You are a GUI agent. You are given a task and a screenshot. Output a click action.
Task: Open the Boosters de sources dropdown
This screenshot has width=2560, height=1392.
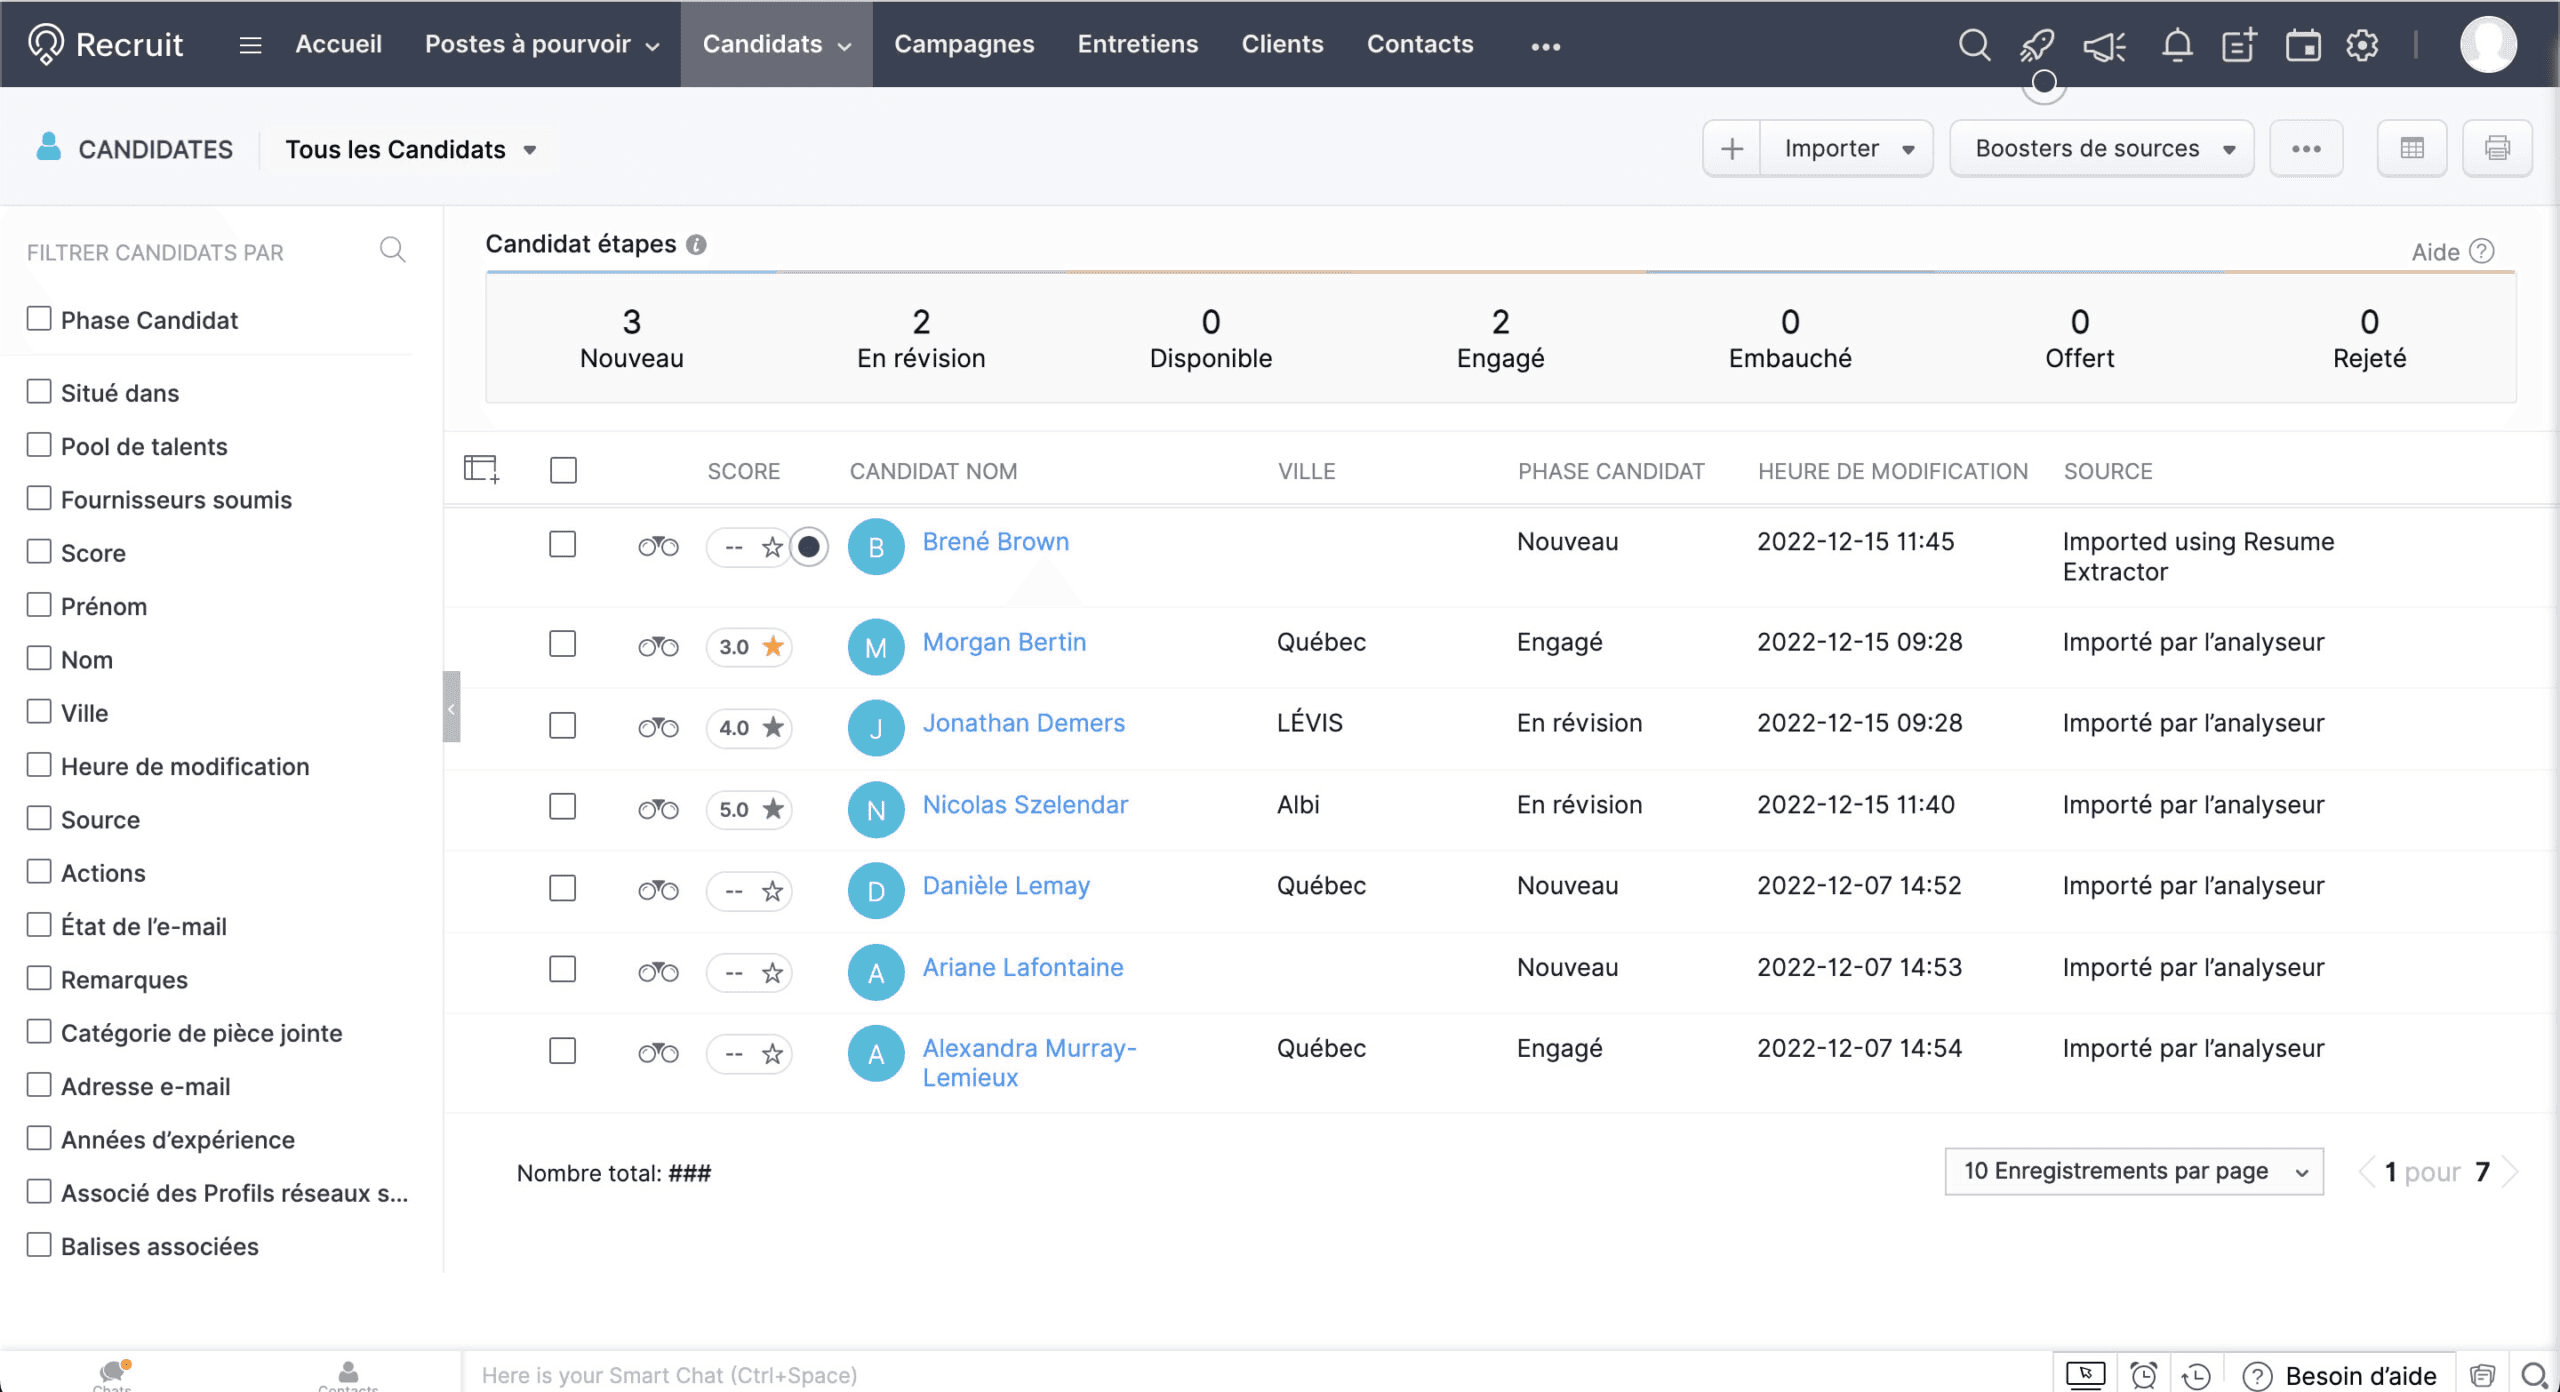(2102, 149)
